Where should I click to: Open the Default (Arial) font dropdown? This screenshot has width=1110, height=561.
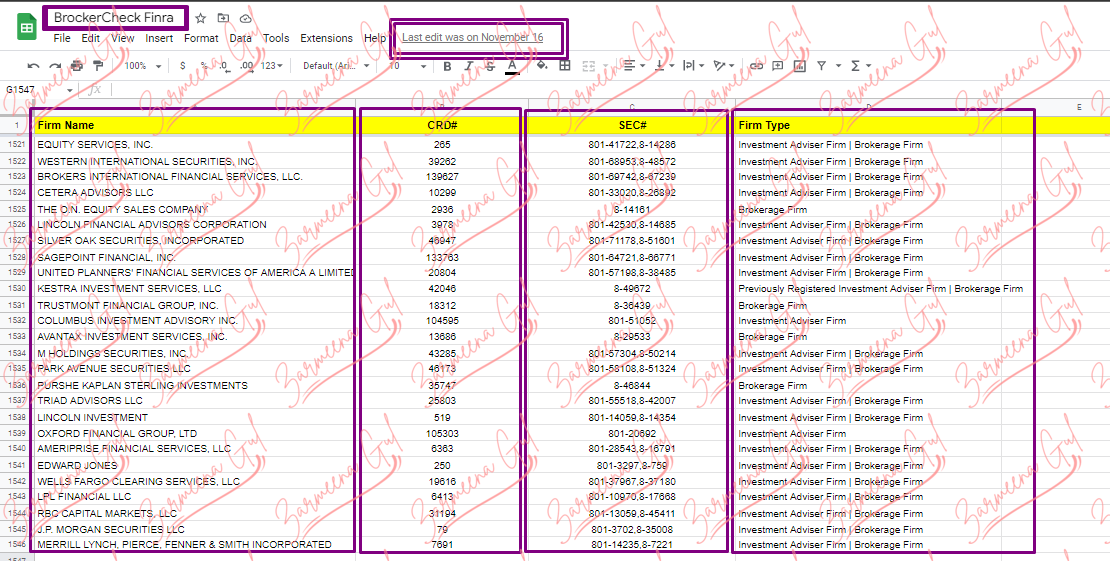336,66
